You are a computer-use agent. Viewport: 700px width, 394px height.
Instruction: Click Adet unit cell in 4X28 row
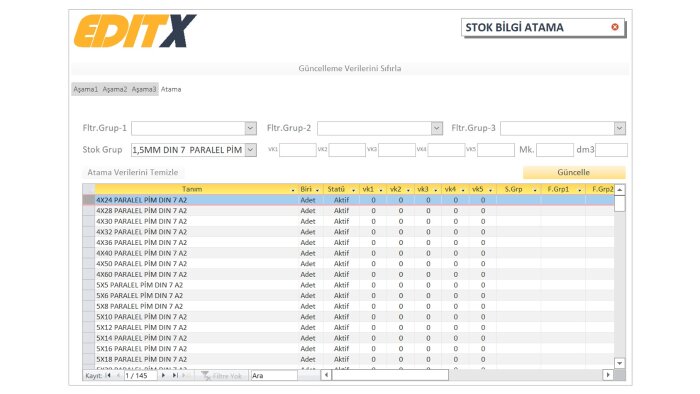(308, 211)
